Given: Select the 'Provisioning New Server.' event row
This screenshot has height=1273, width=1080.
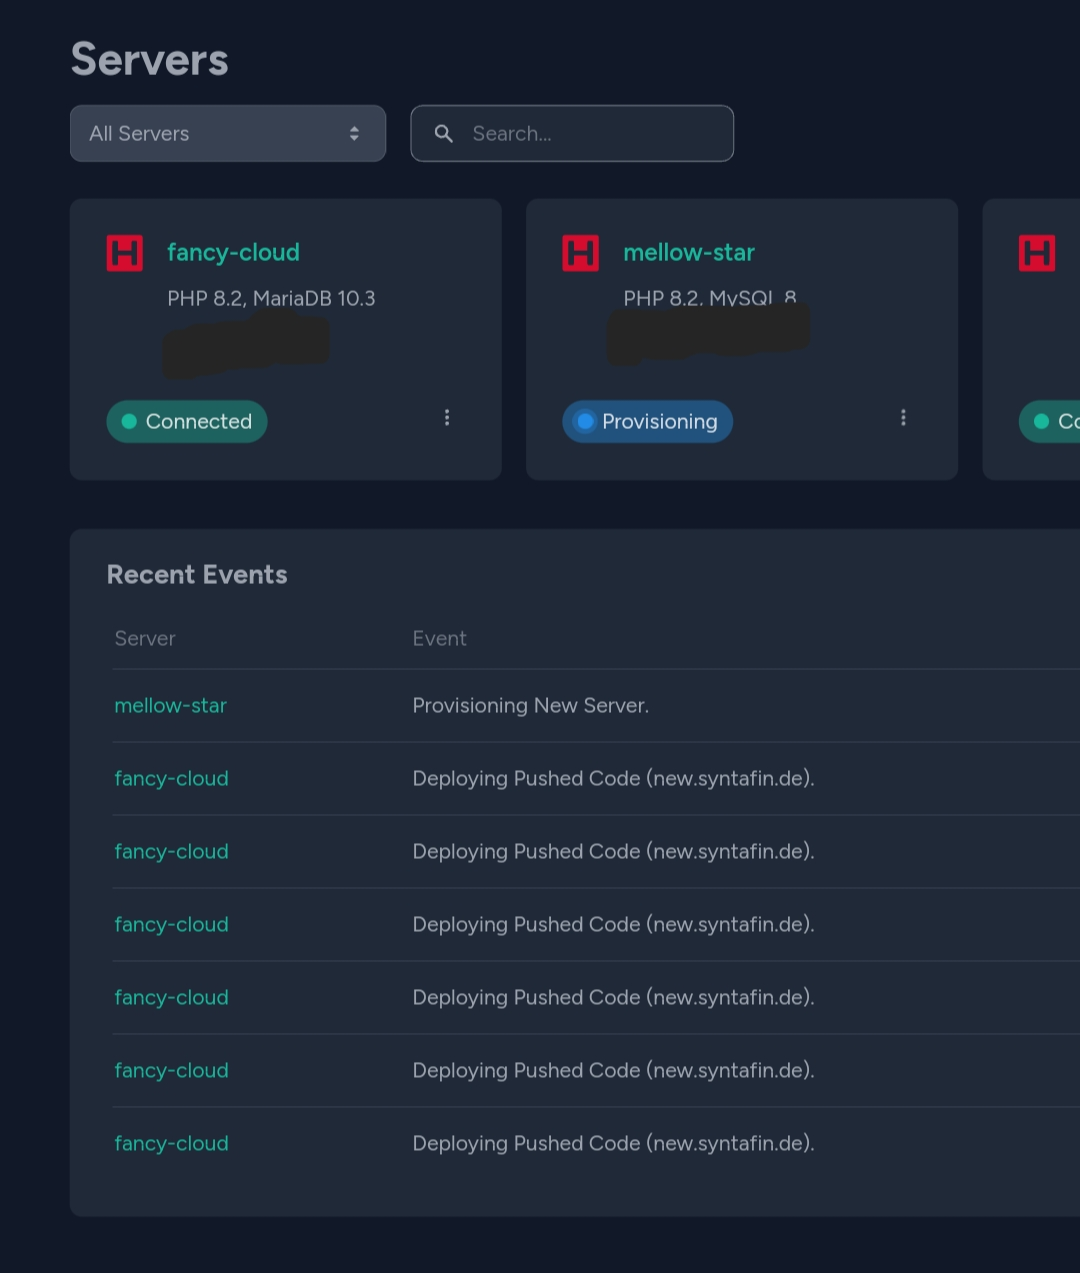Looking at the screenshot, I should click(x=531, y=705).
